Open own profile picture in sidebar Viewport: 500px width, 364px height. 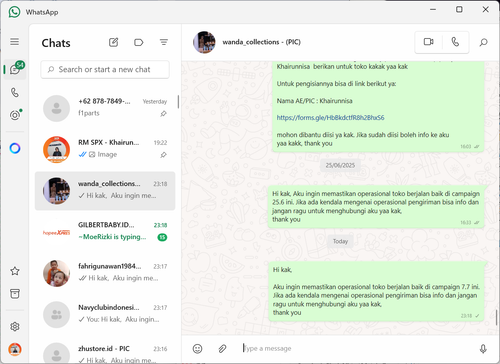[15, 349]
